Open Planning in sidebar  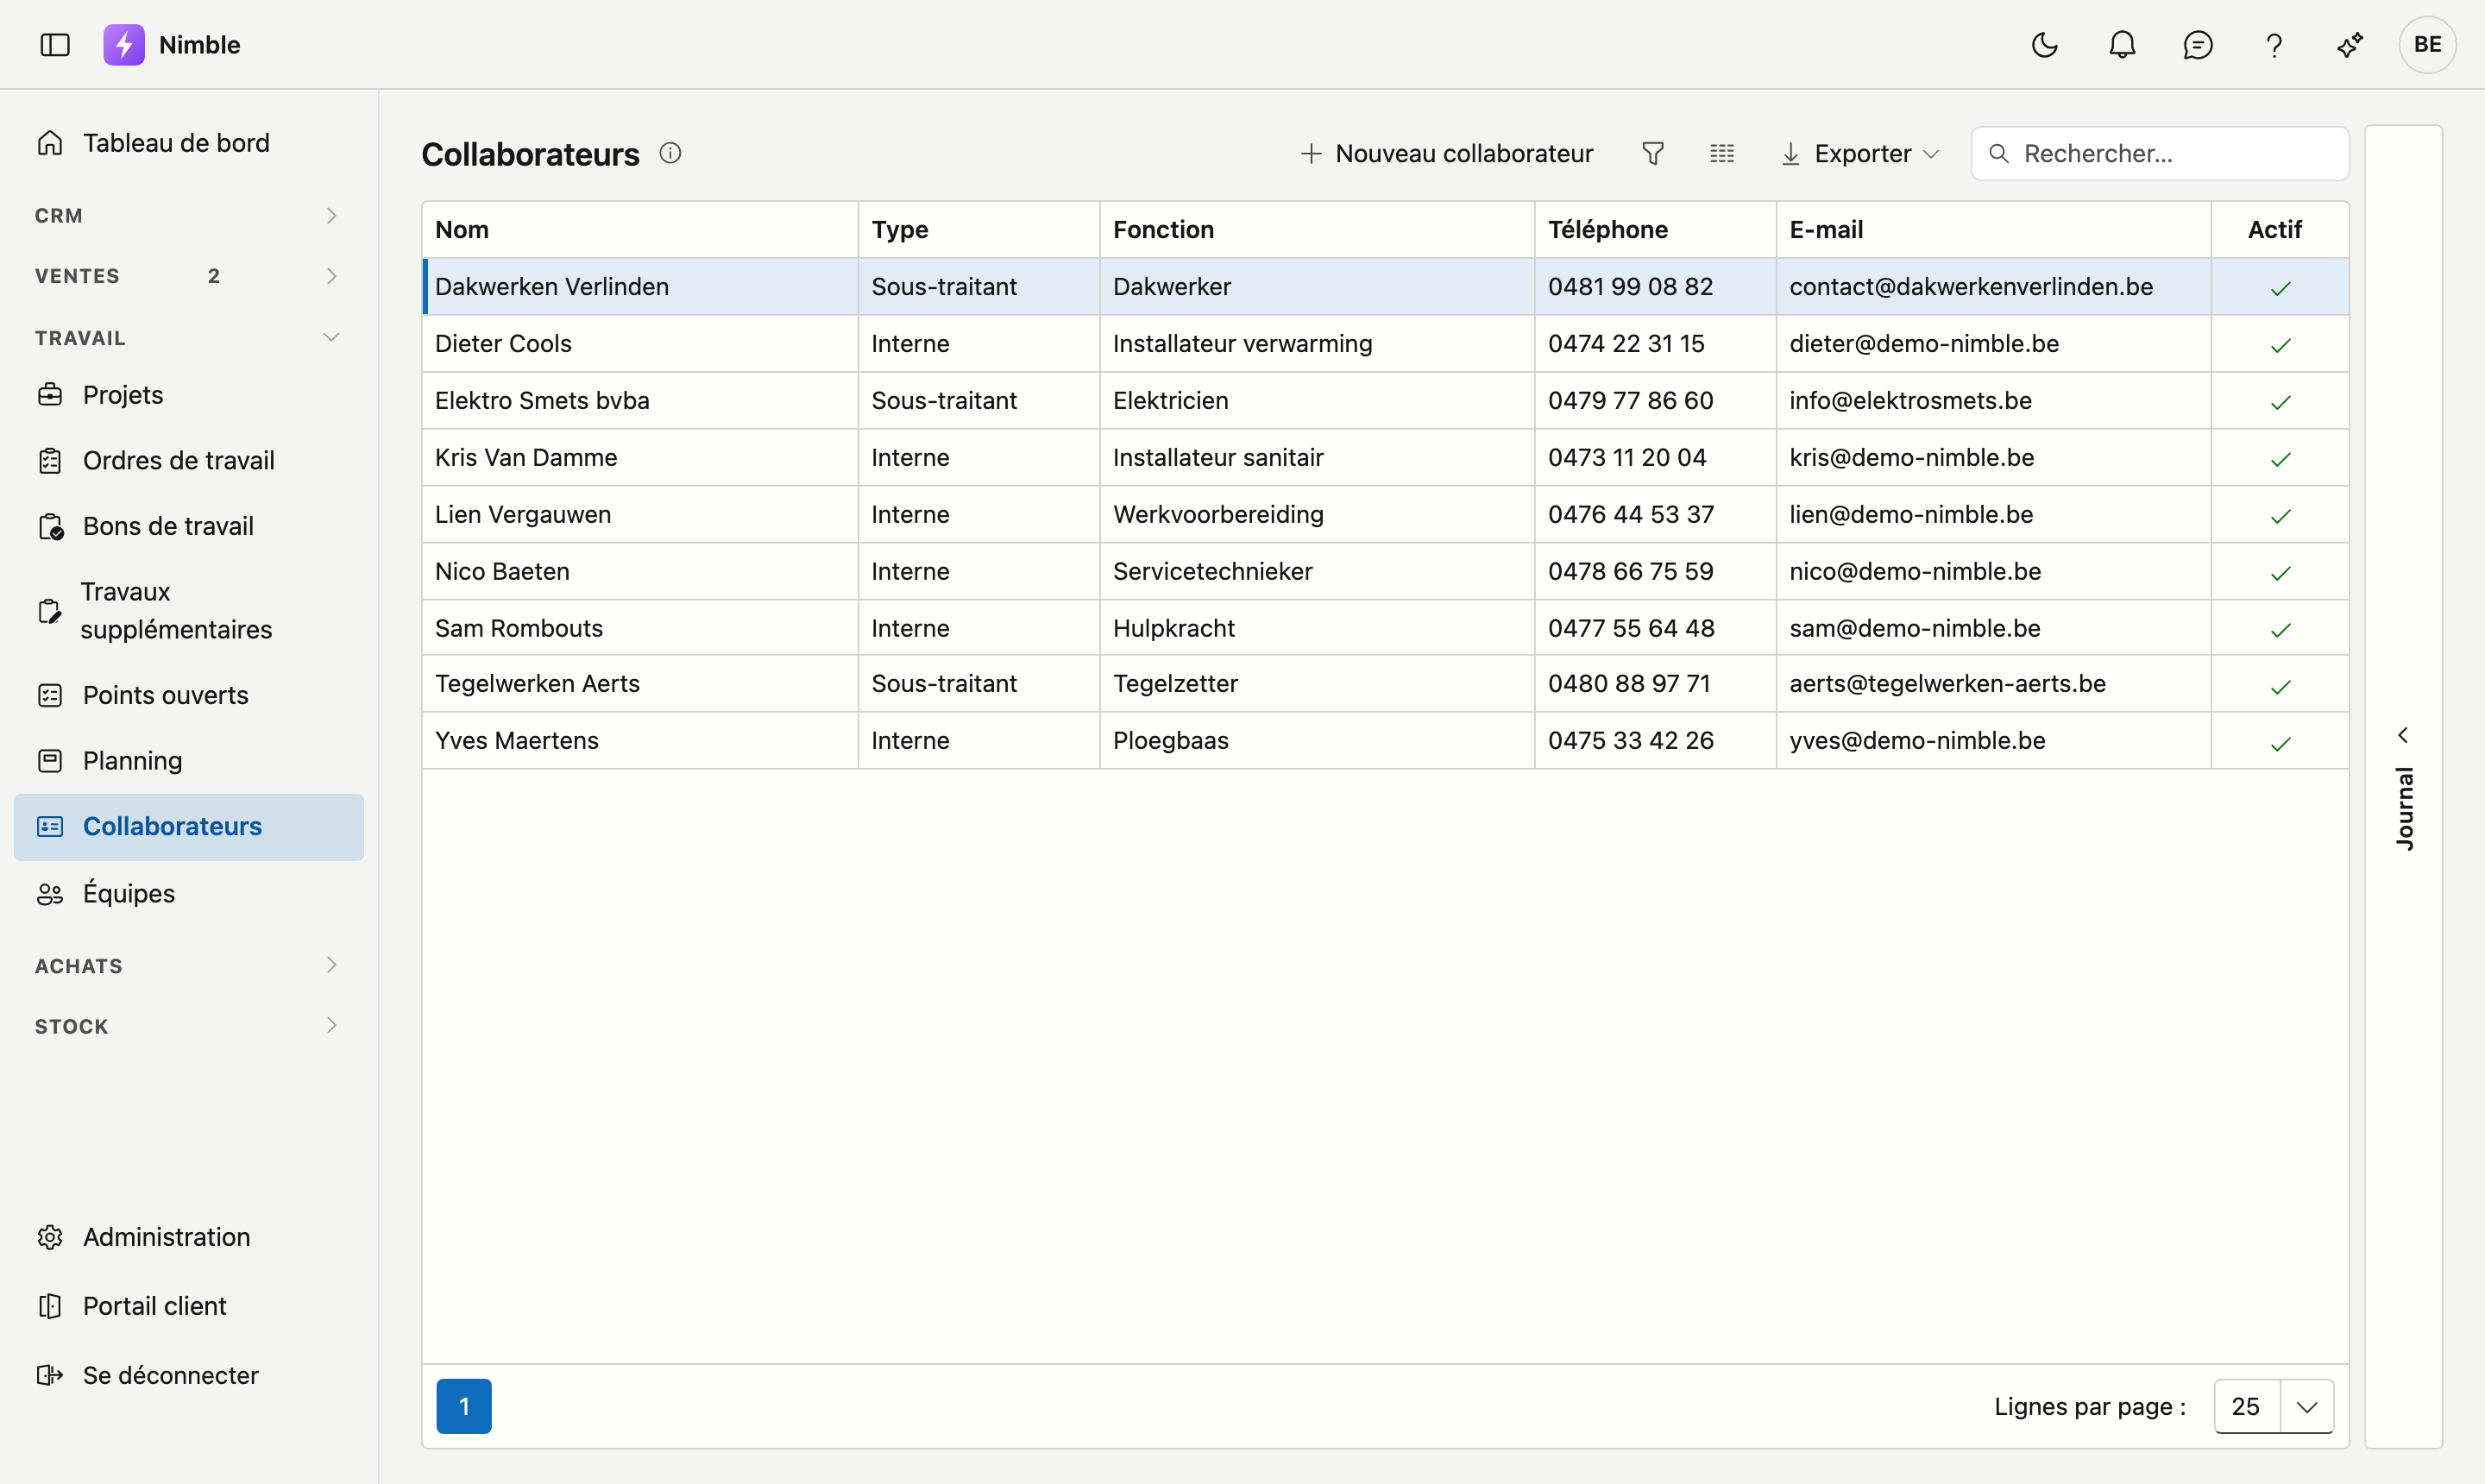coord(189,761)
